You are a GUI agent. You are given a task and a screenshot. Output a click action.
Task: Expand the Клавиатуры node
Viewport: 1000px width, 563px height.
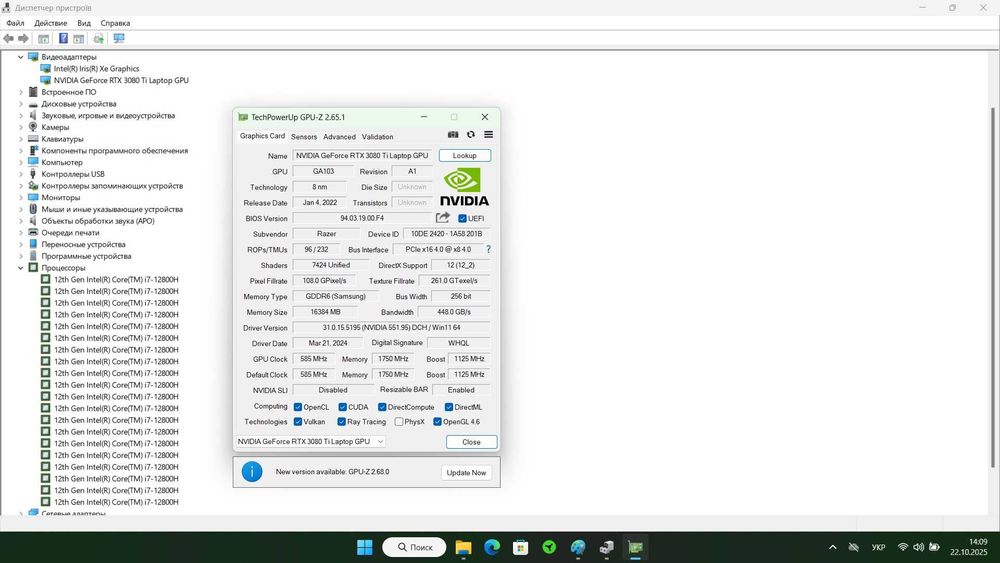pyautogui.click(x=20, y=139)
